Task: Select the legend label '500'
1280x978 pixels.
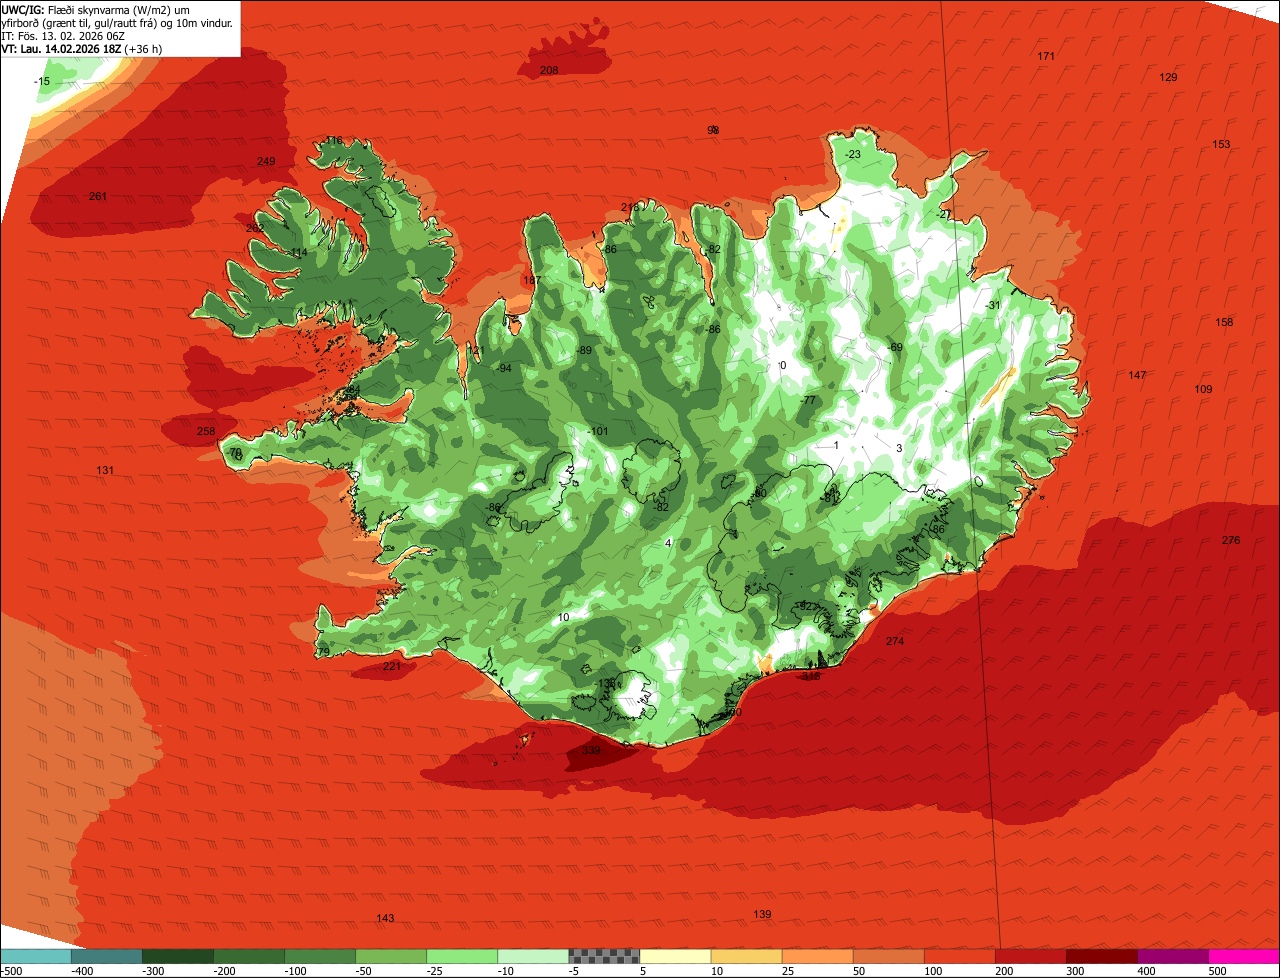Action: [x=1217, y=971]
